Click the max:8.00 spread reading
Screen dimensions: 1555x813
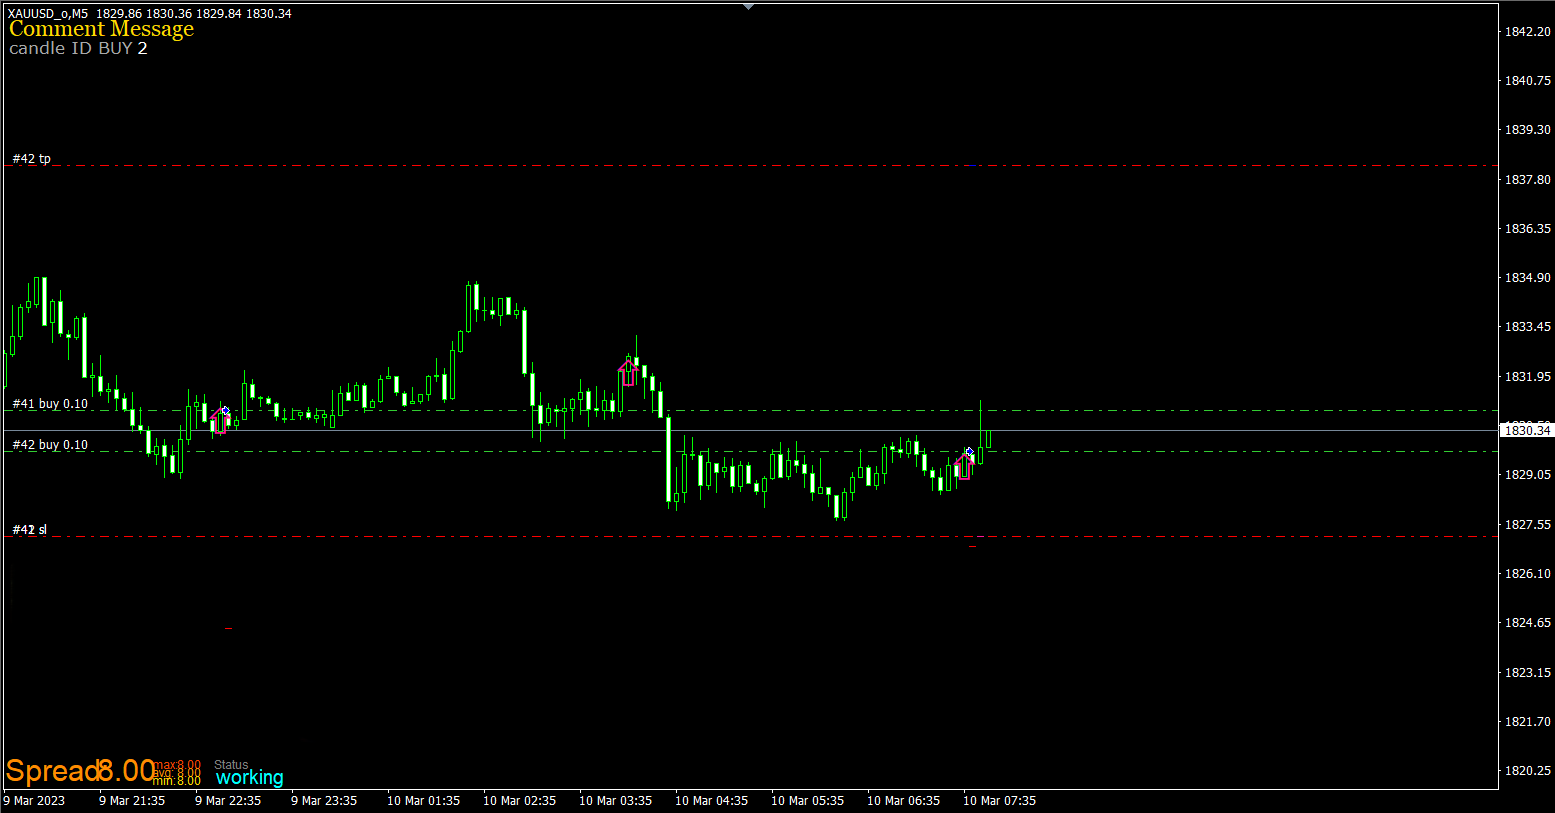coord(177,765)
